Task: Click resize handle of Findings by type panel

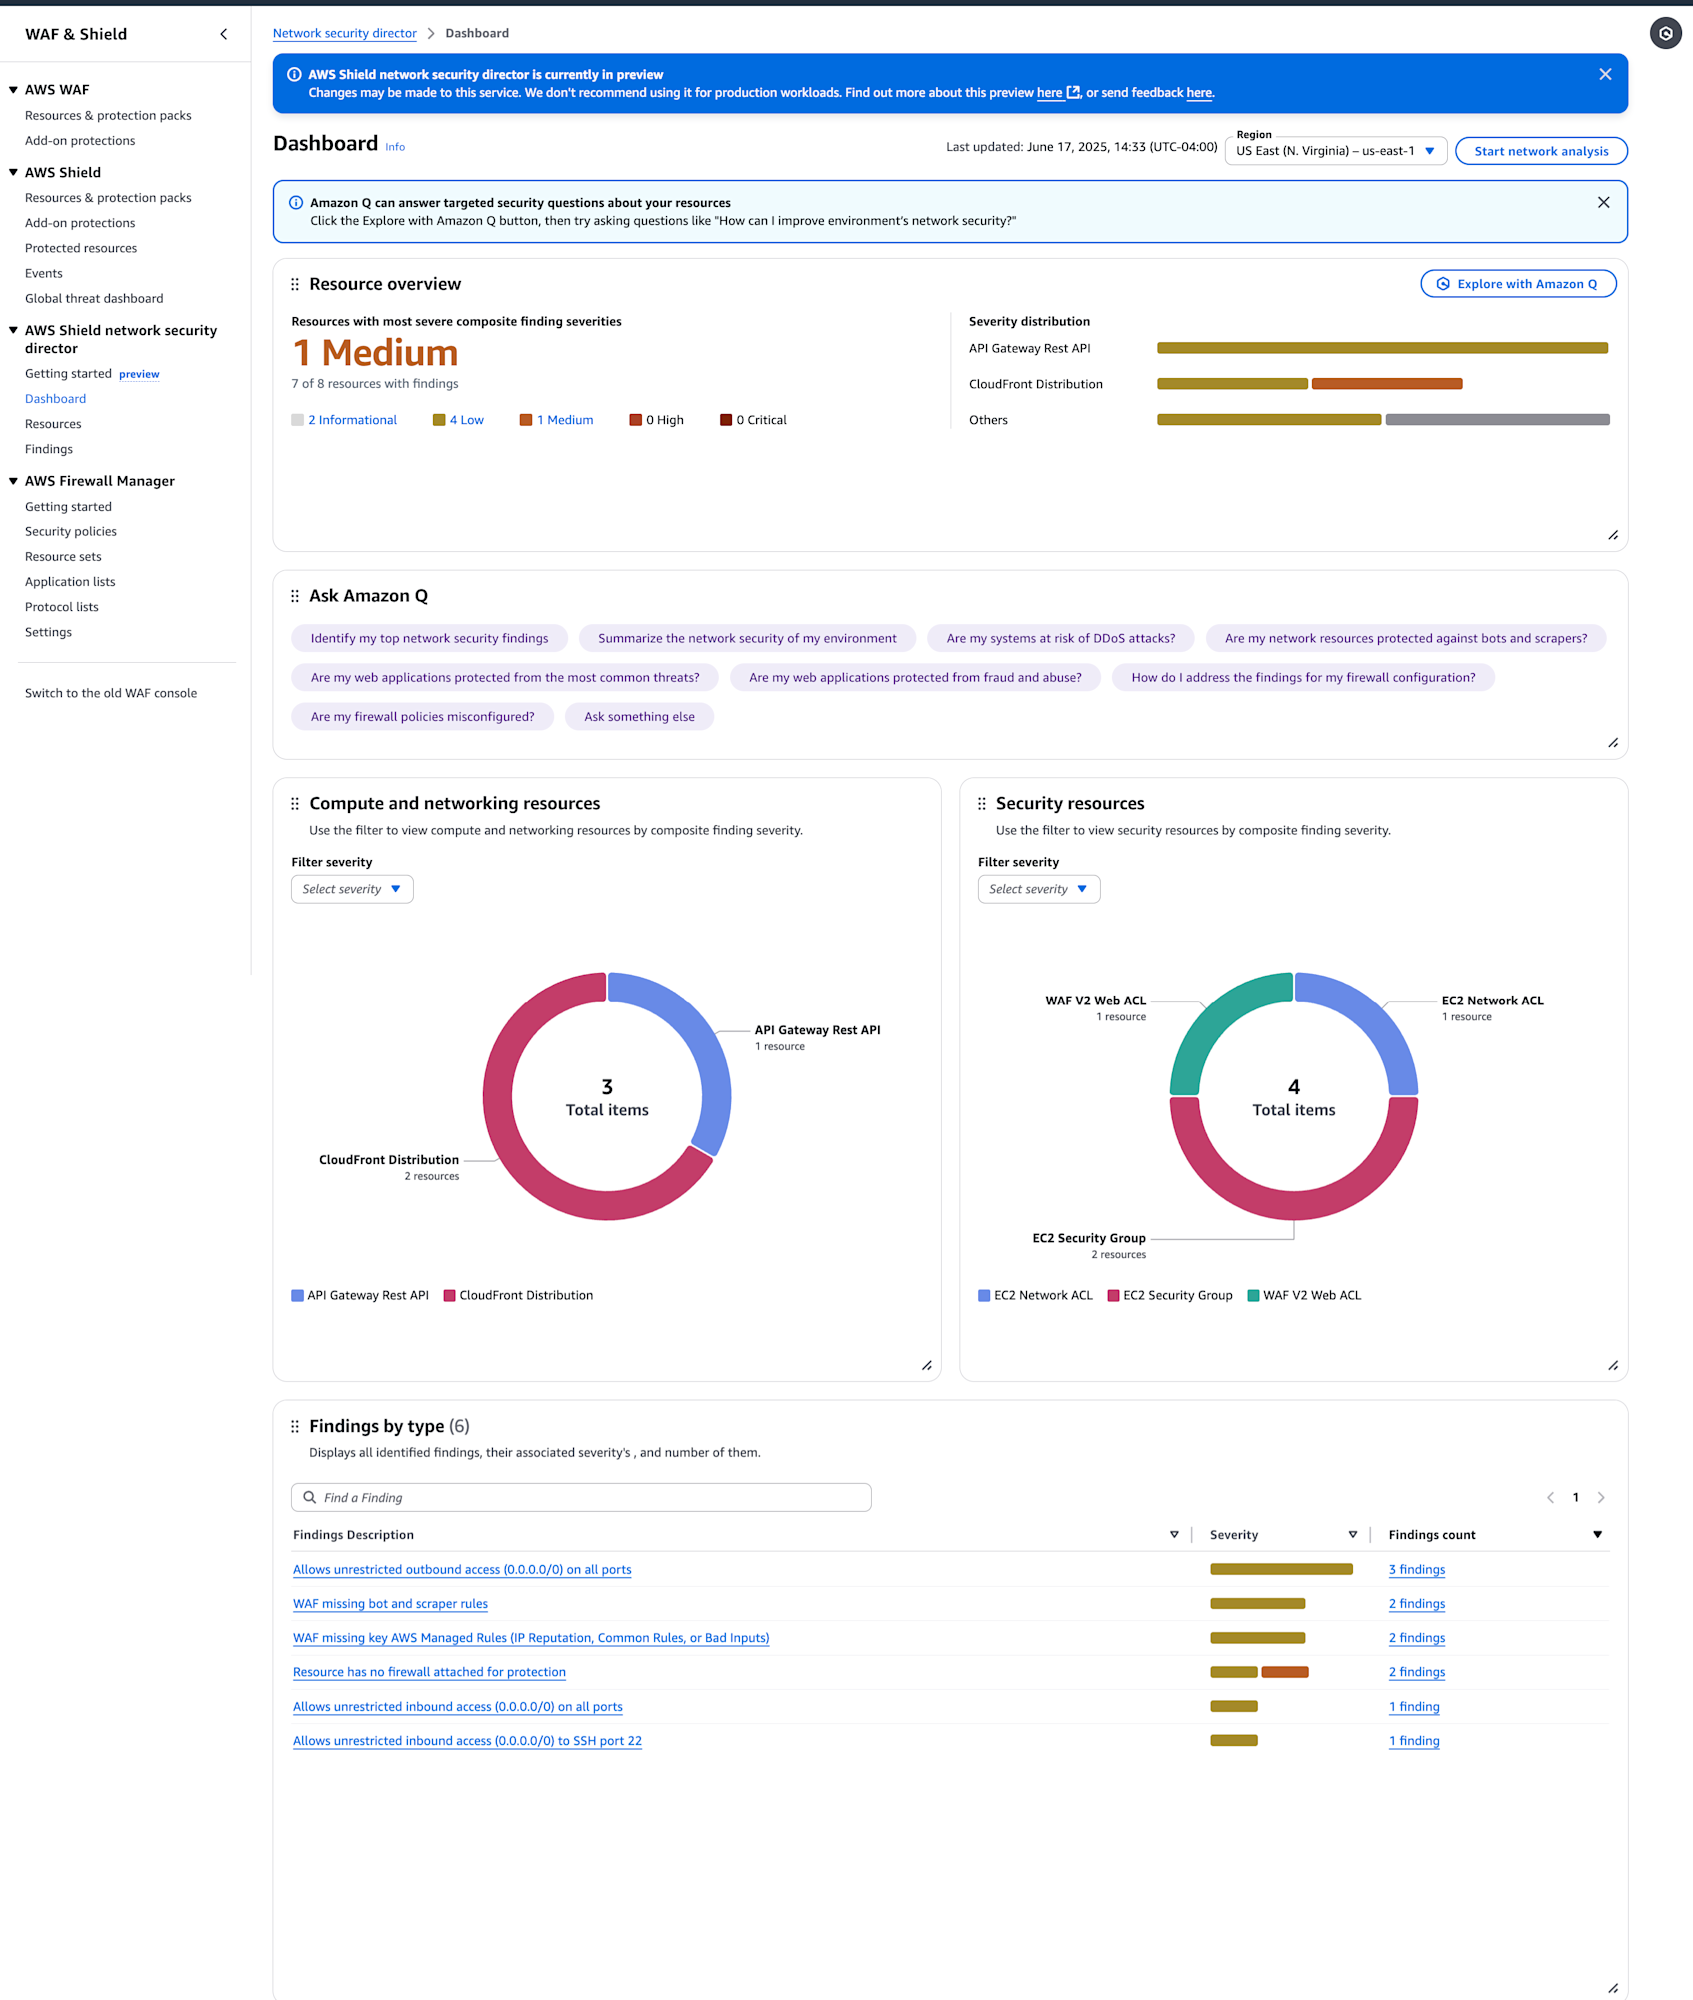Action: pos(1612,1988)
